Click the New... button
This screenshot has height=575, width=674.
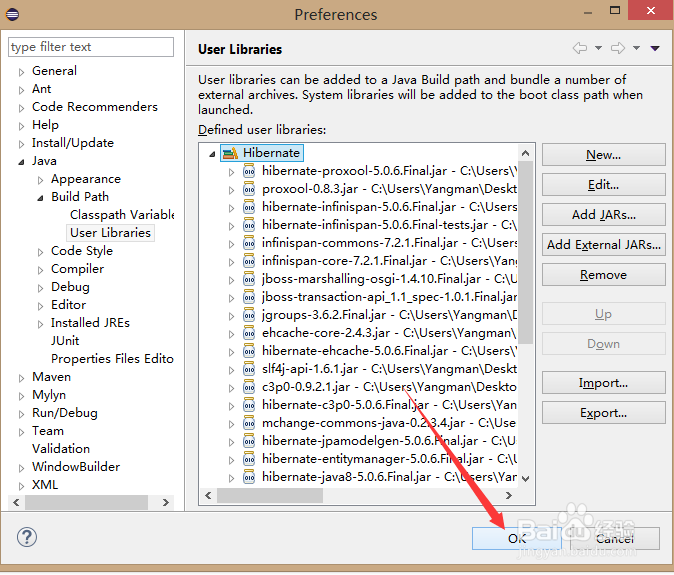tap(604, 155)
